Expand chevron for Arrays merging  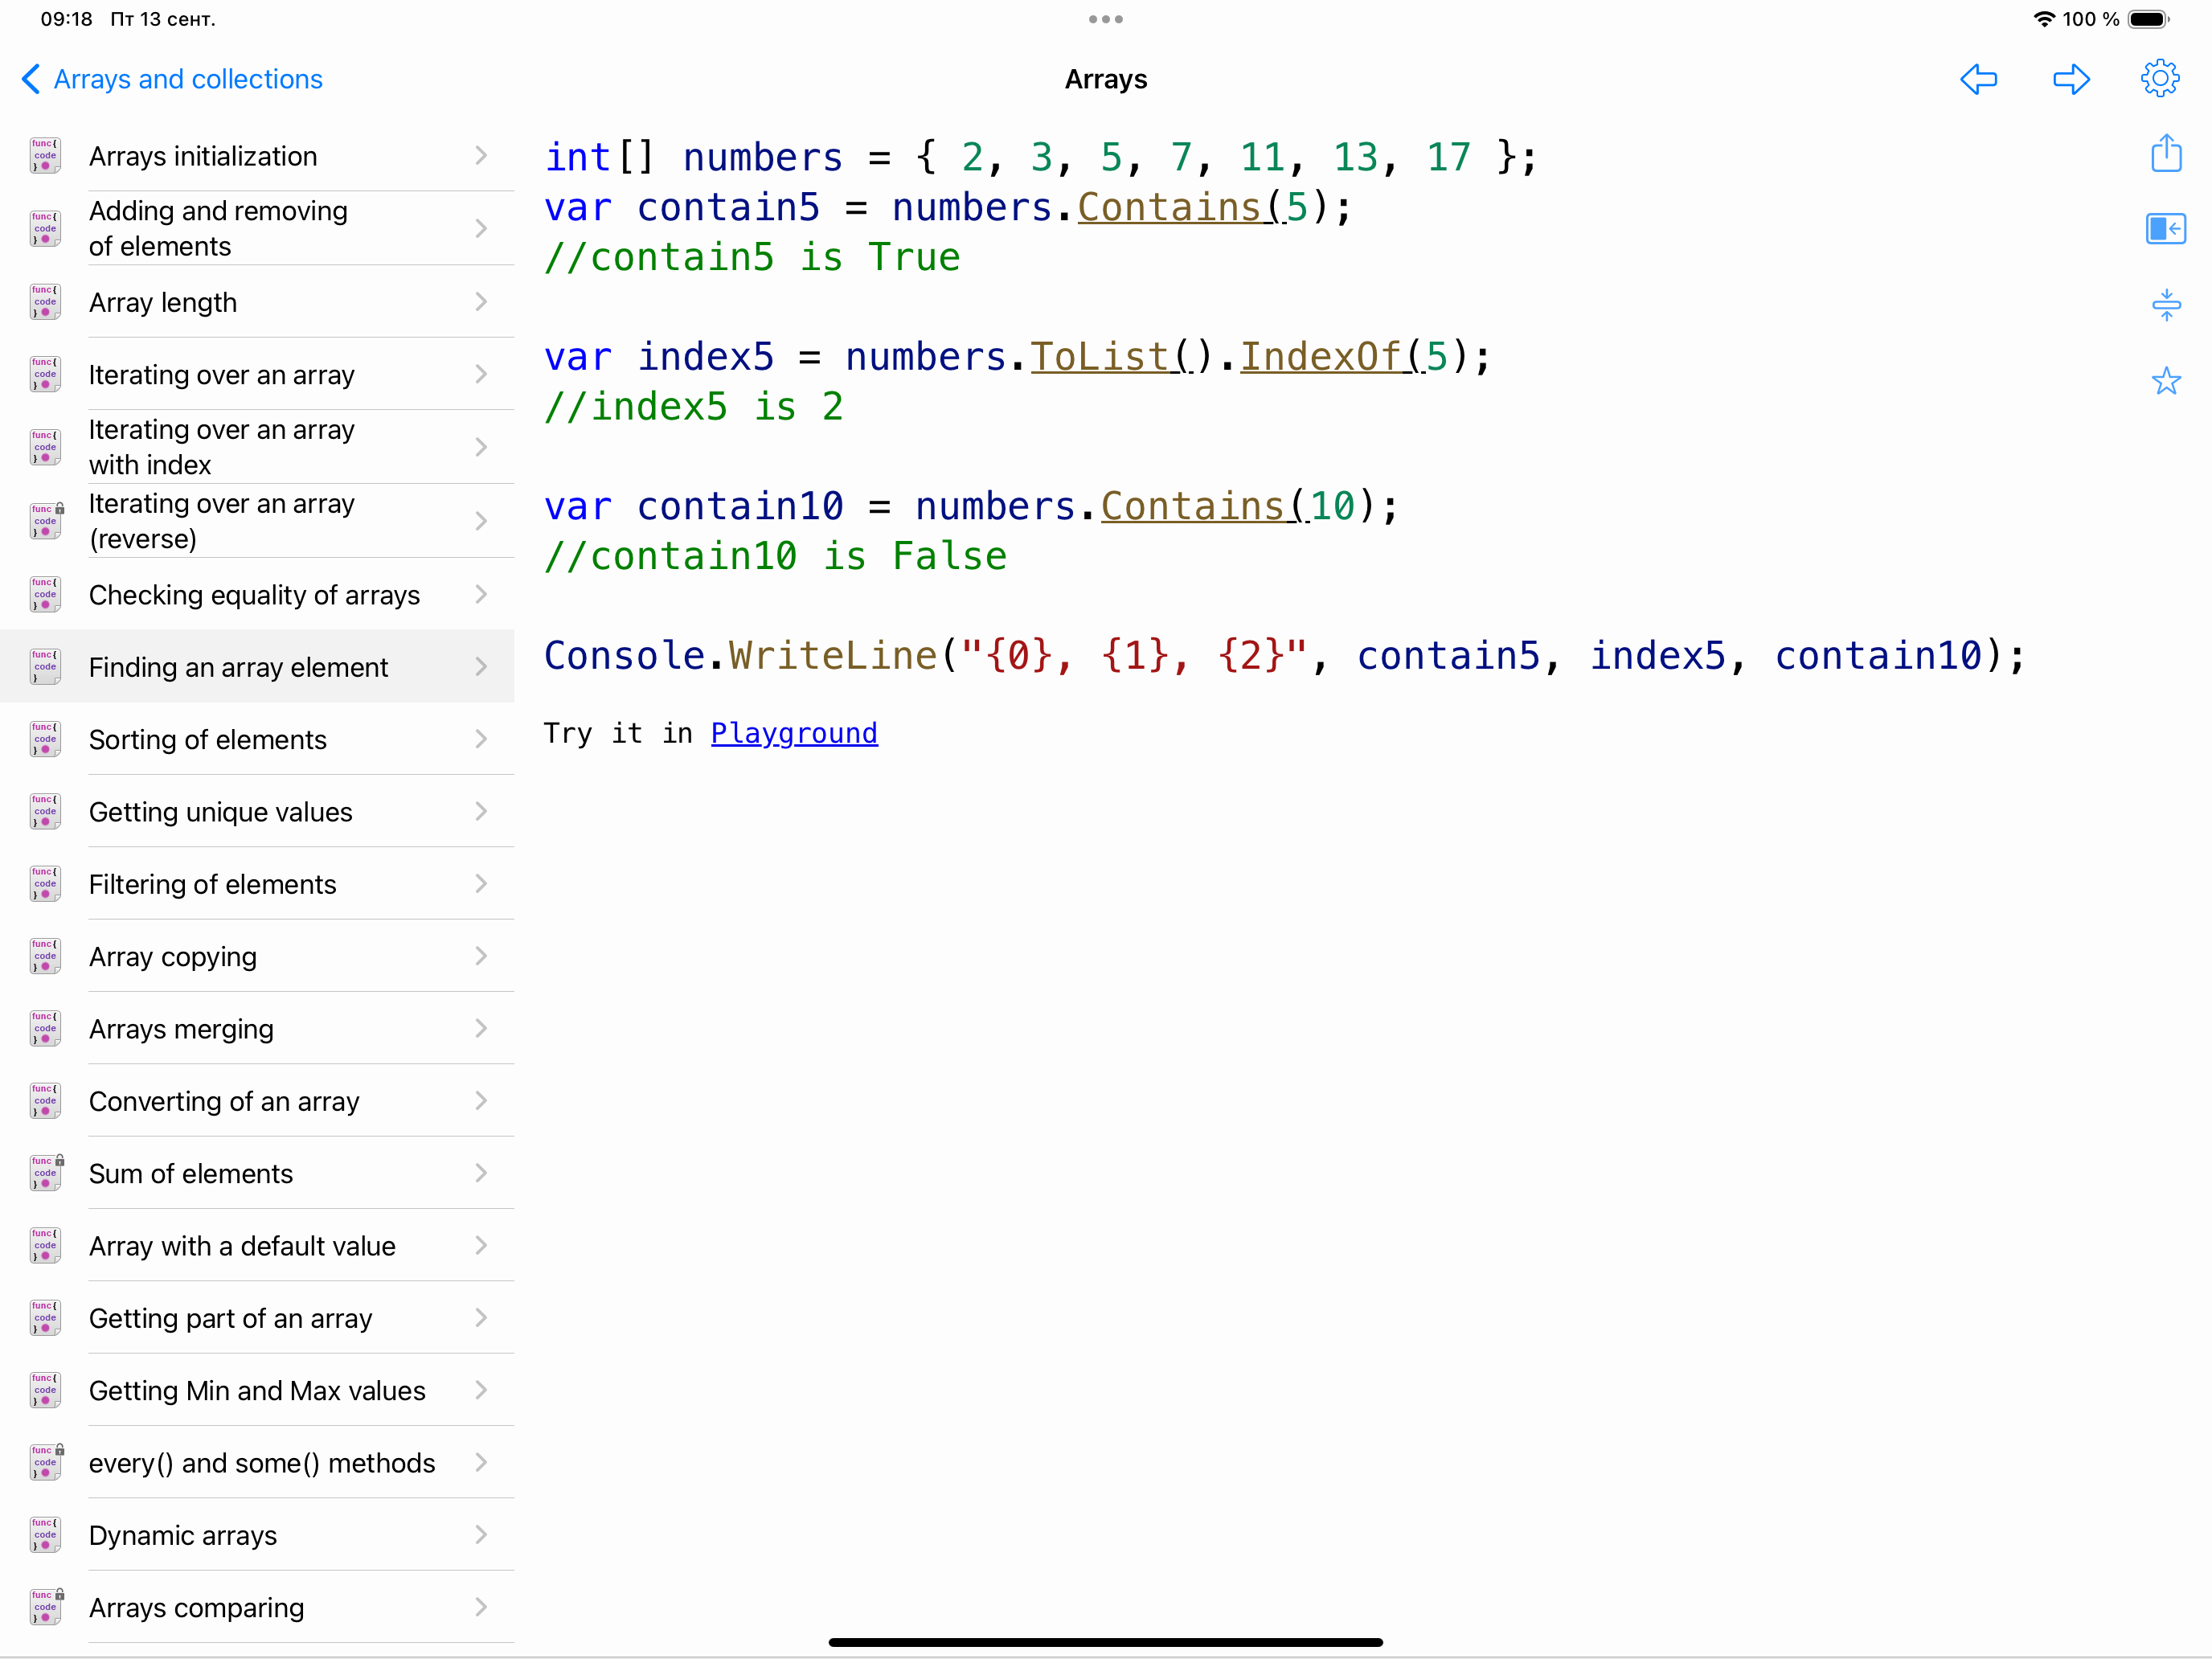481,1029
